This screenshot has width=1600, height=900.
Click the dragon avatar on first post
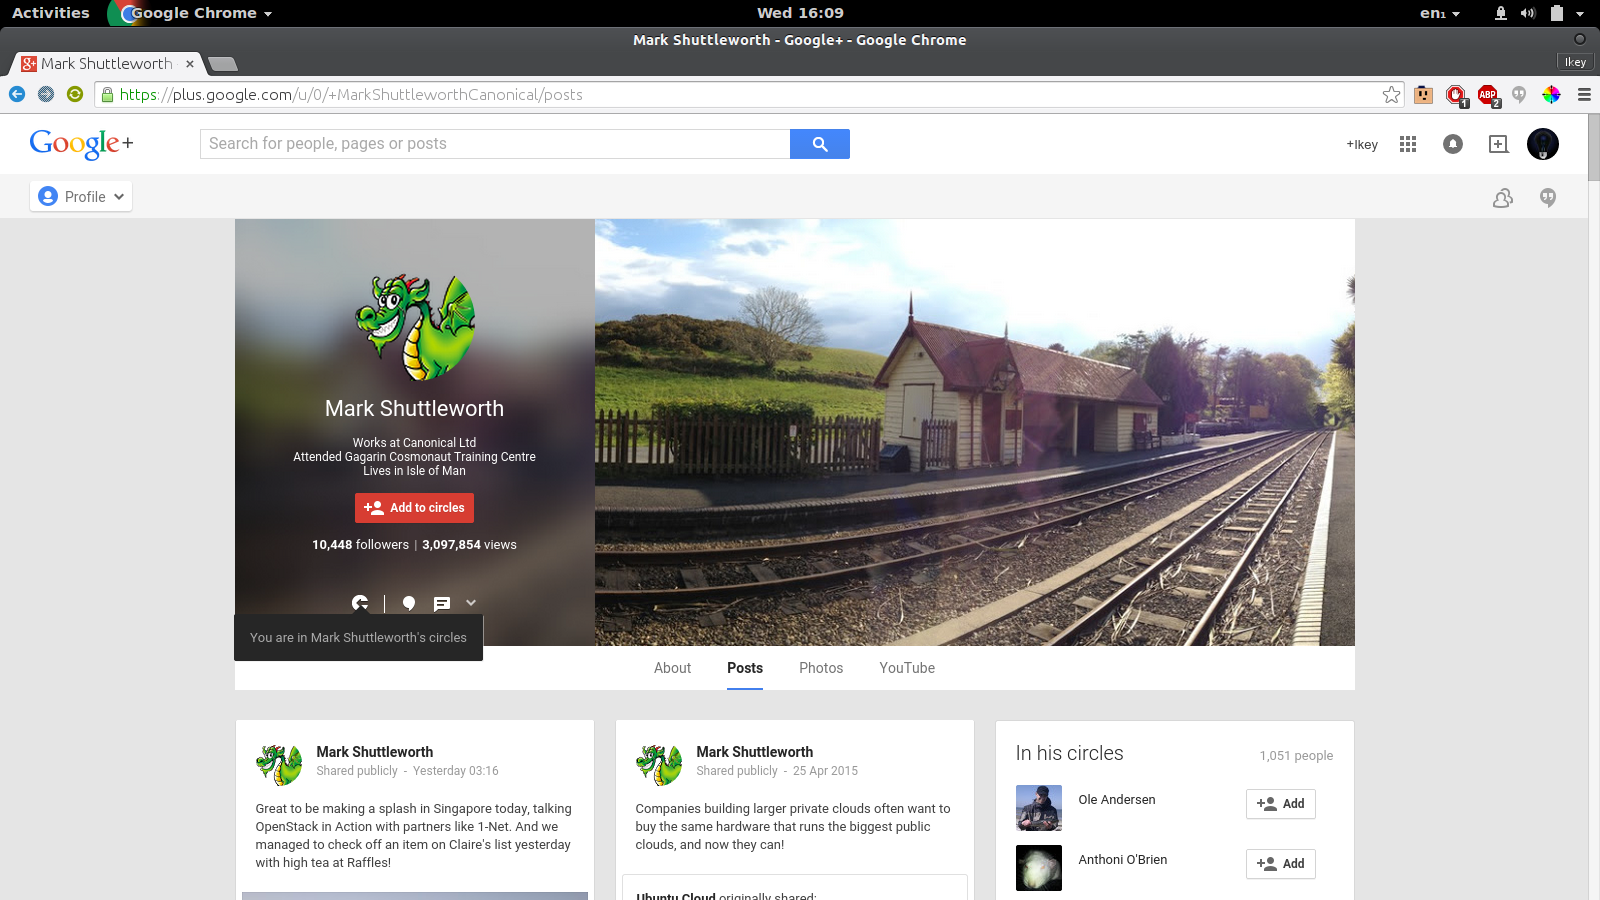pyautogui.click(x=279, y=765)
